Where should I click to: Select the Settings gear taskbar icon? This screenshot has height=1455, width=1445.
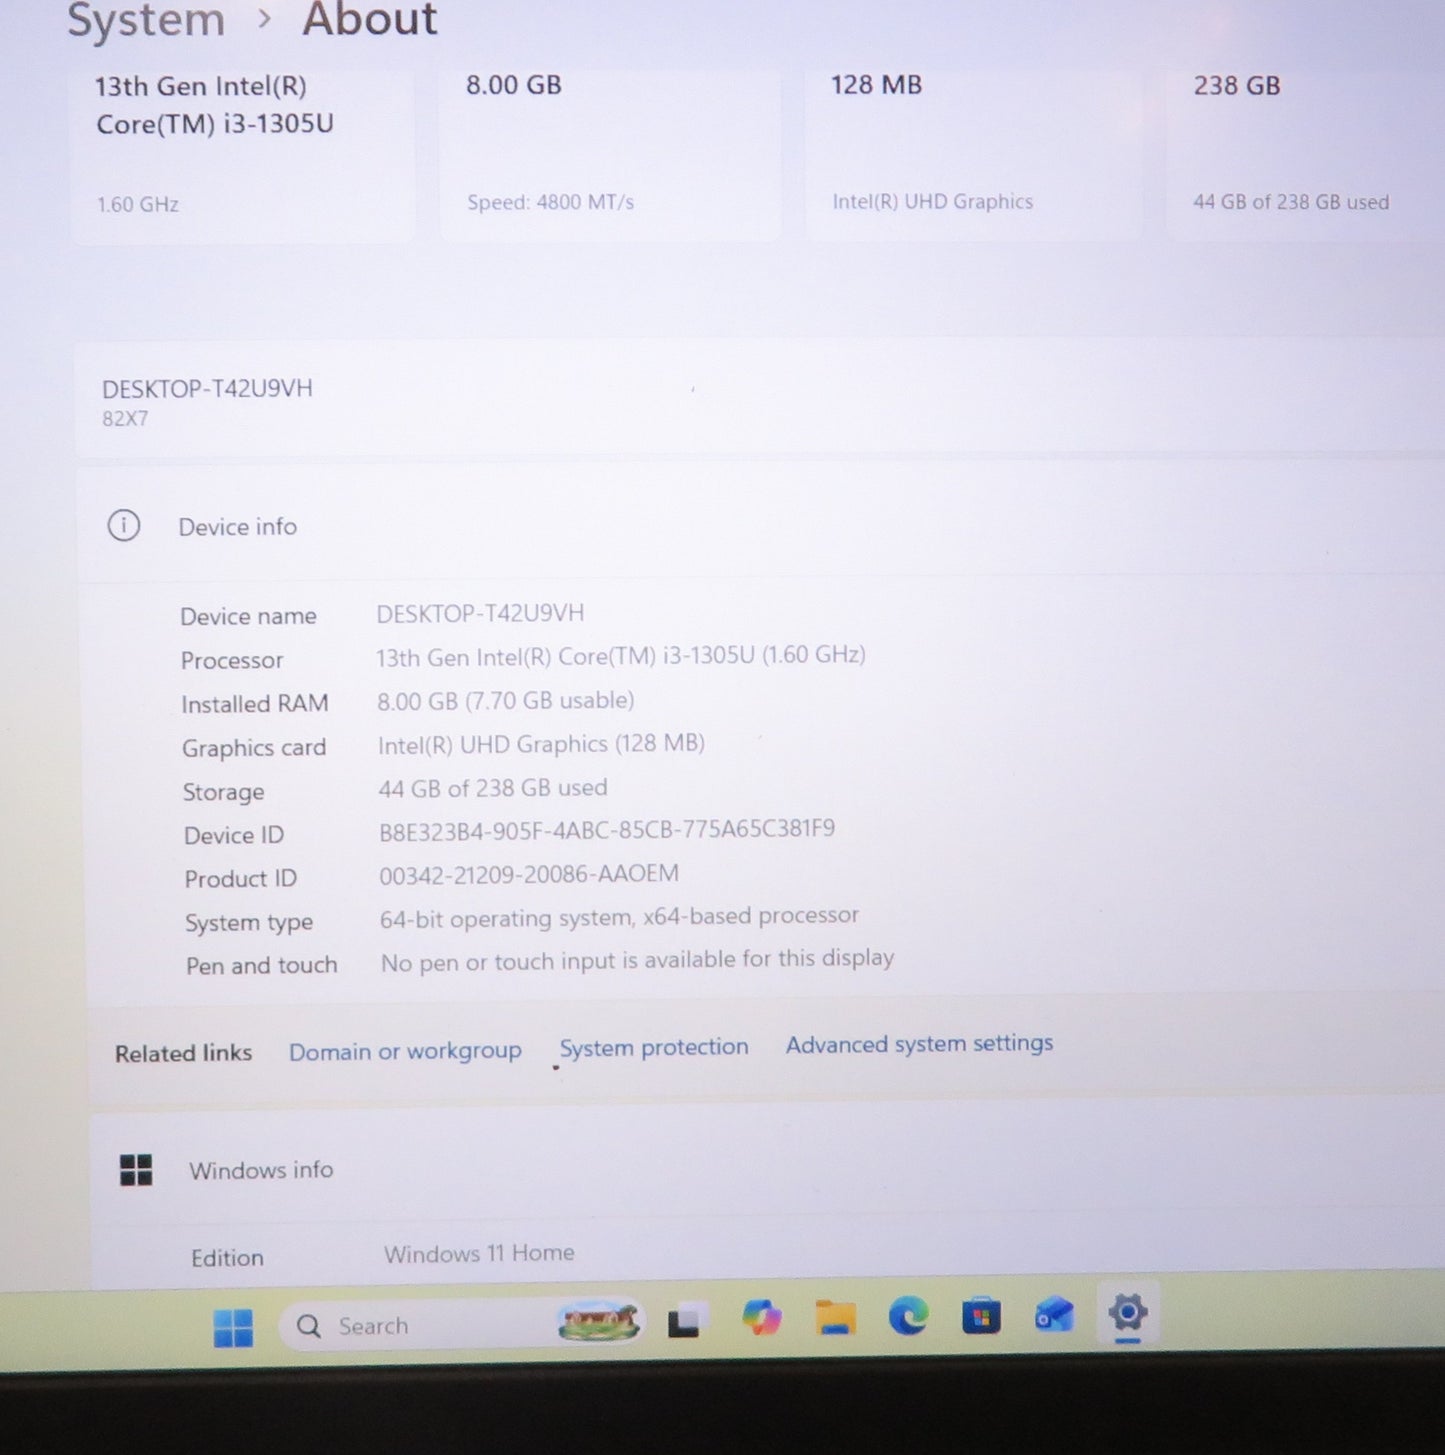tap(1127, 1313)
